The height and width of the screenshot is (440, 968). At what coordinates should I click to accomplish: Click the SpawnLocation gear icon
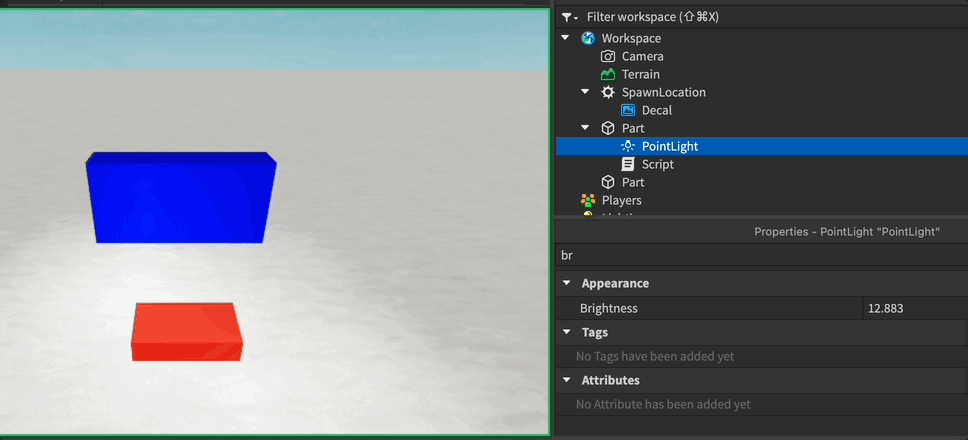coord(608,93)
